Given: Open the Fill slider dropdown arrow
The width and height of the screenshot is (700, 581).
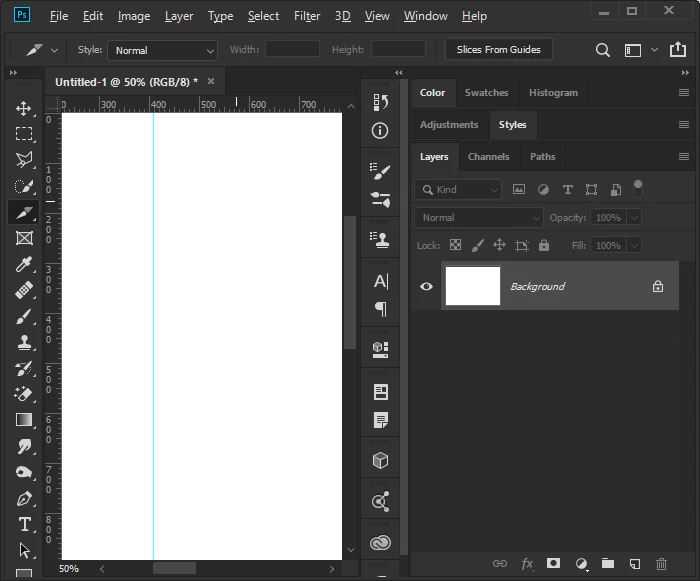Looking at the screenshot, I should pyautogui.click(x=634, y=246).
